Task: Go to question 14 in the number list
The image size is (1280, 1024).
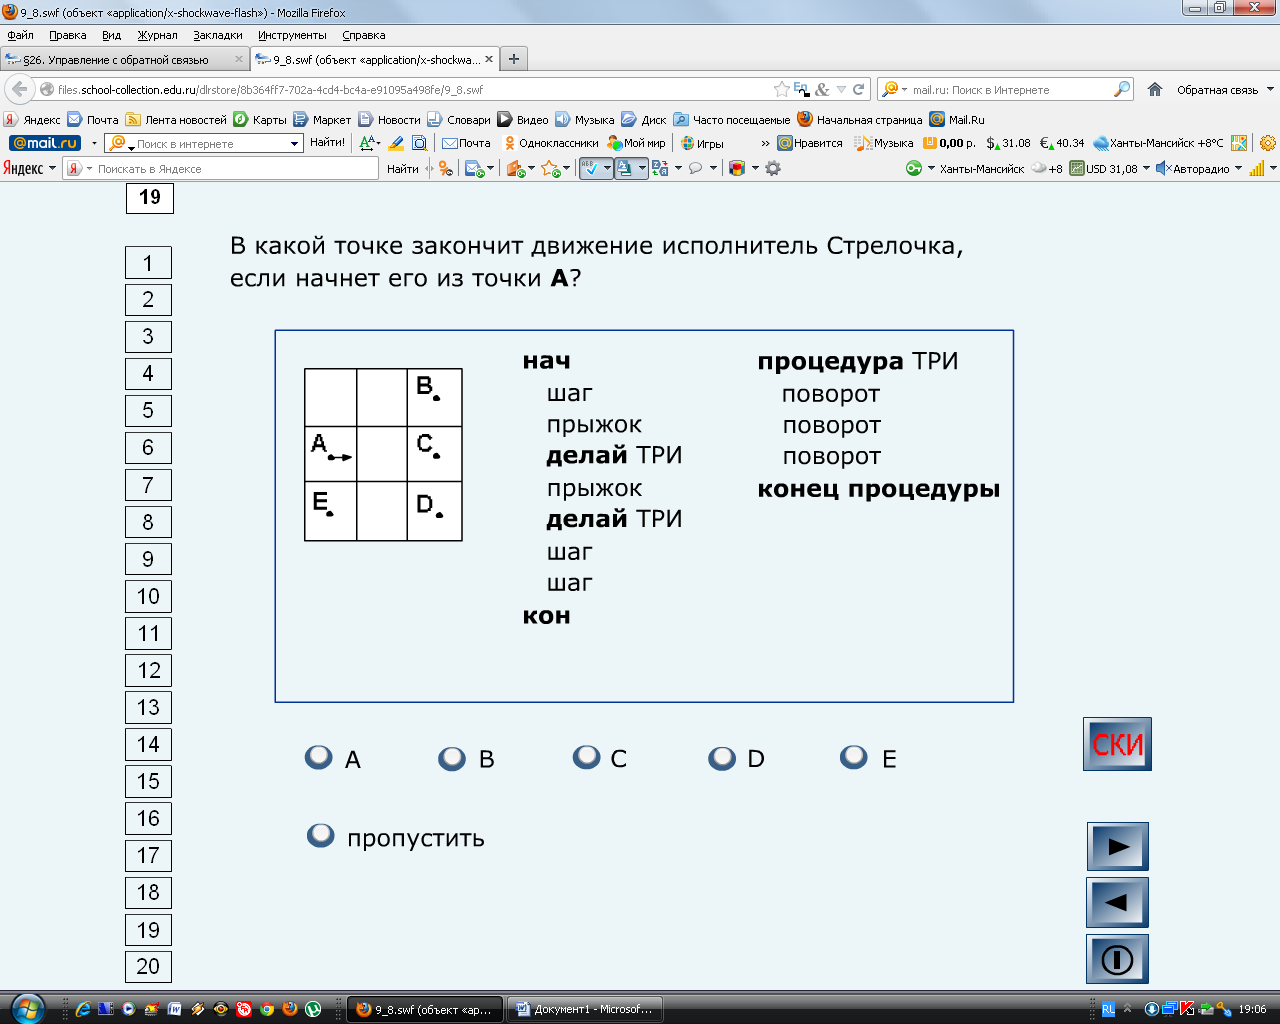Action: tap(148, 745)
